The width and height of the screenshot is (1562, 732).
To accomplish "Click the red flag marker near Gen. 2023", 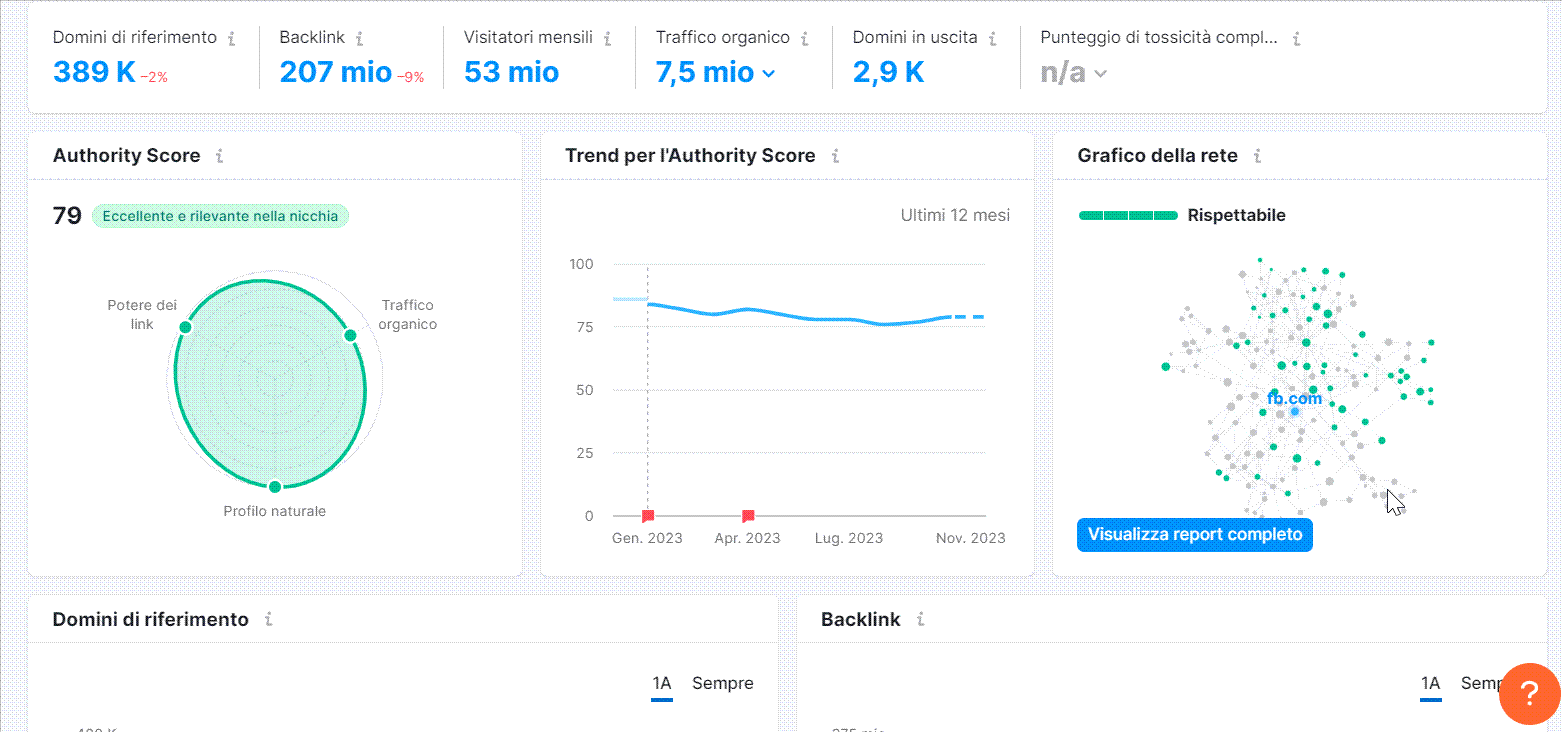I will [646, 515].
